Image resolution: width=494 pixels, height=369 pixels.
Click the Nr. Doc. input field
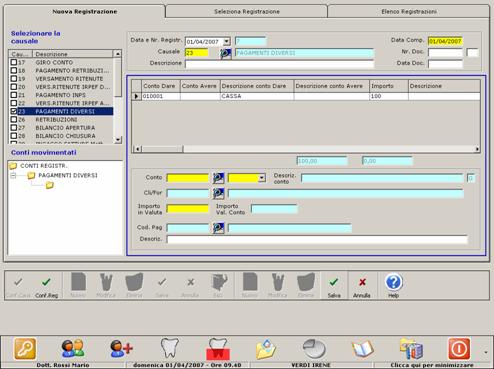tap(445, 52)
